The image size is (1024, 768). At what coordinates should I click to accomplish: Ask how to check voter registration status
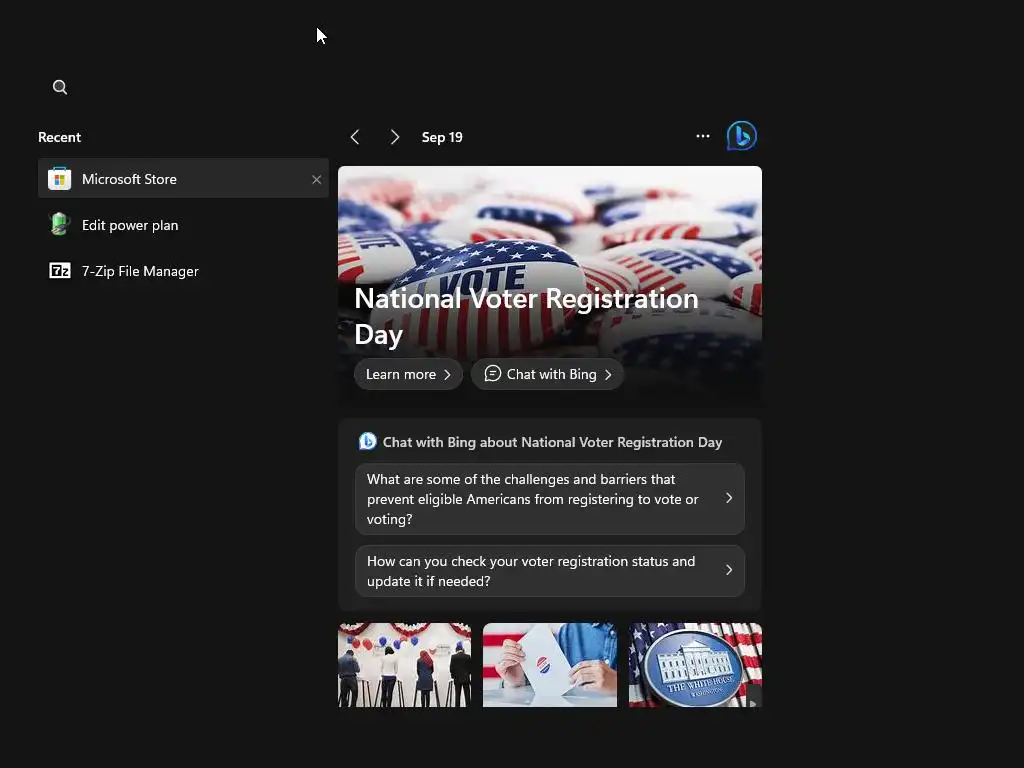click(x=549, y=571)
